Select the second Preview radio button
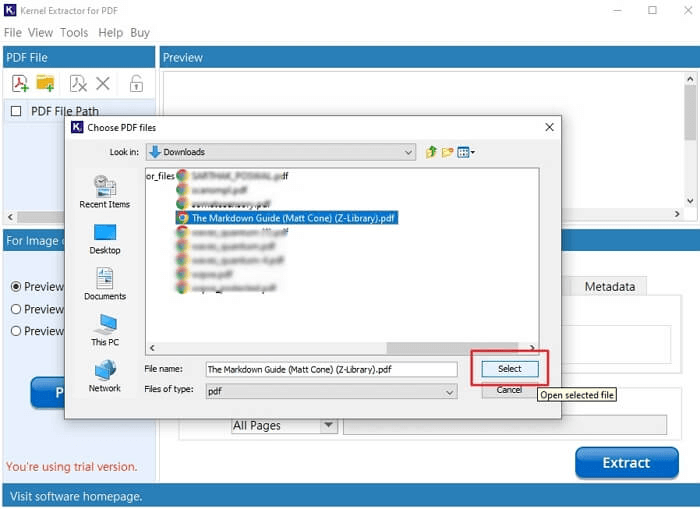The height and width of the screenshot is (509, 700). click(16, 309)
